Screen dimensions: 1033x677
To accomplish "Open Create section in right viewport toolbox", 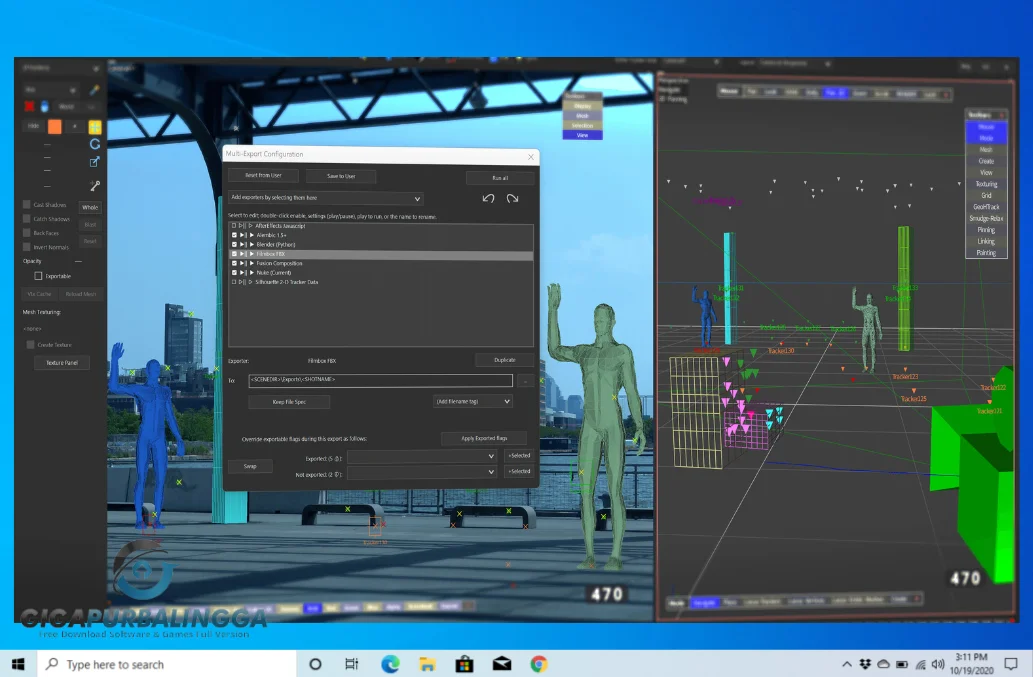I will (x=986, y=161).
